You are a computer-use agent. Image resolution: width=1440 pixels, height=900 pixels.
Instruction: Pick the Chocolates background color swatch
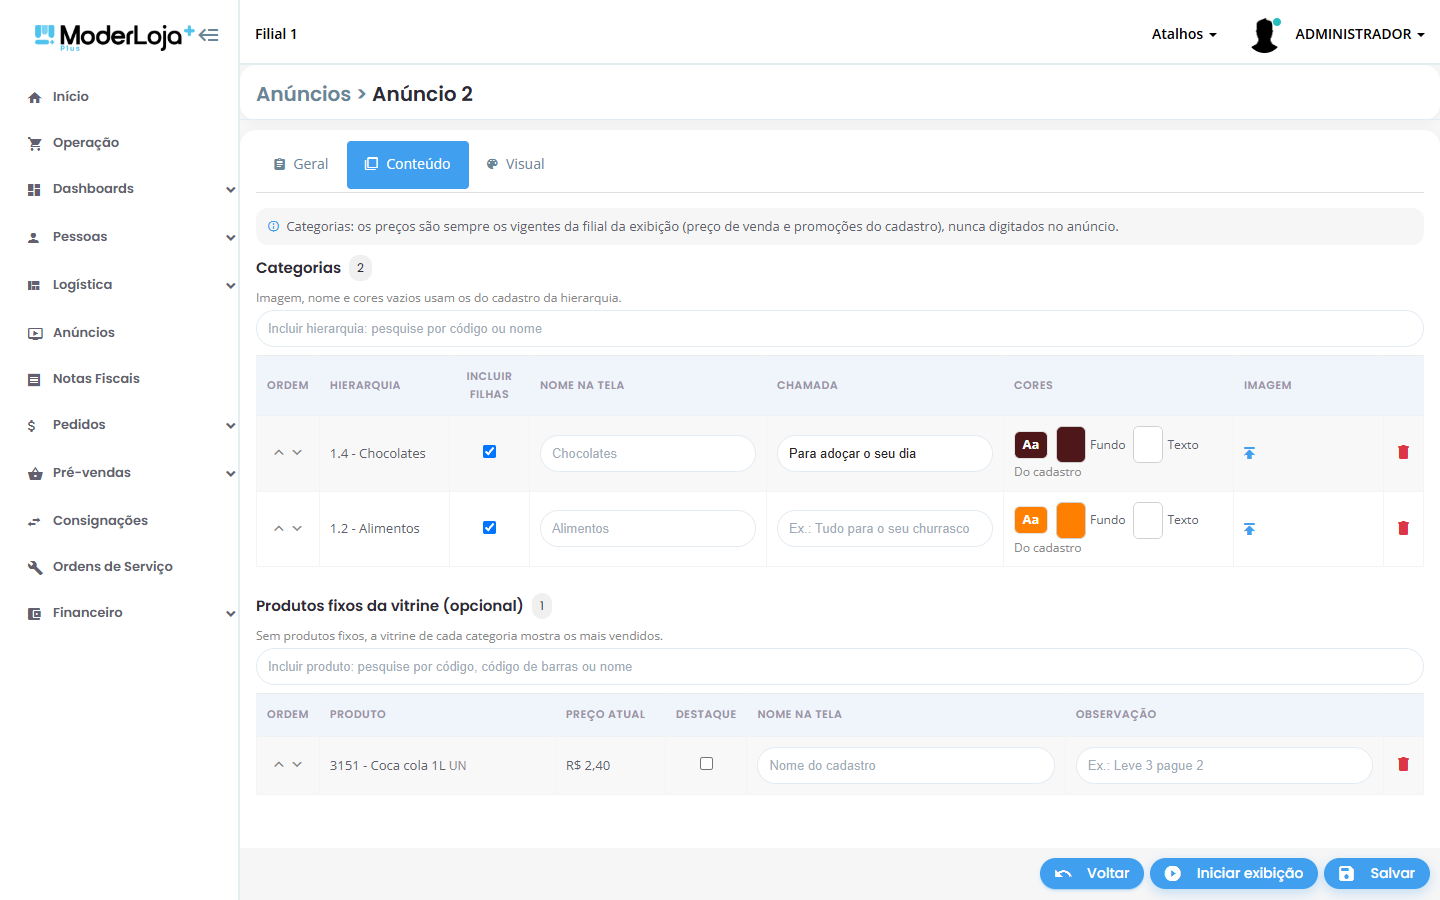(x=1071, y=444)
